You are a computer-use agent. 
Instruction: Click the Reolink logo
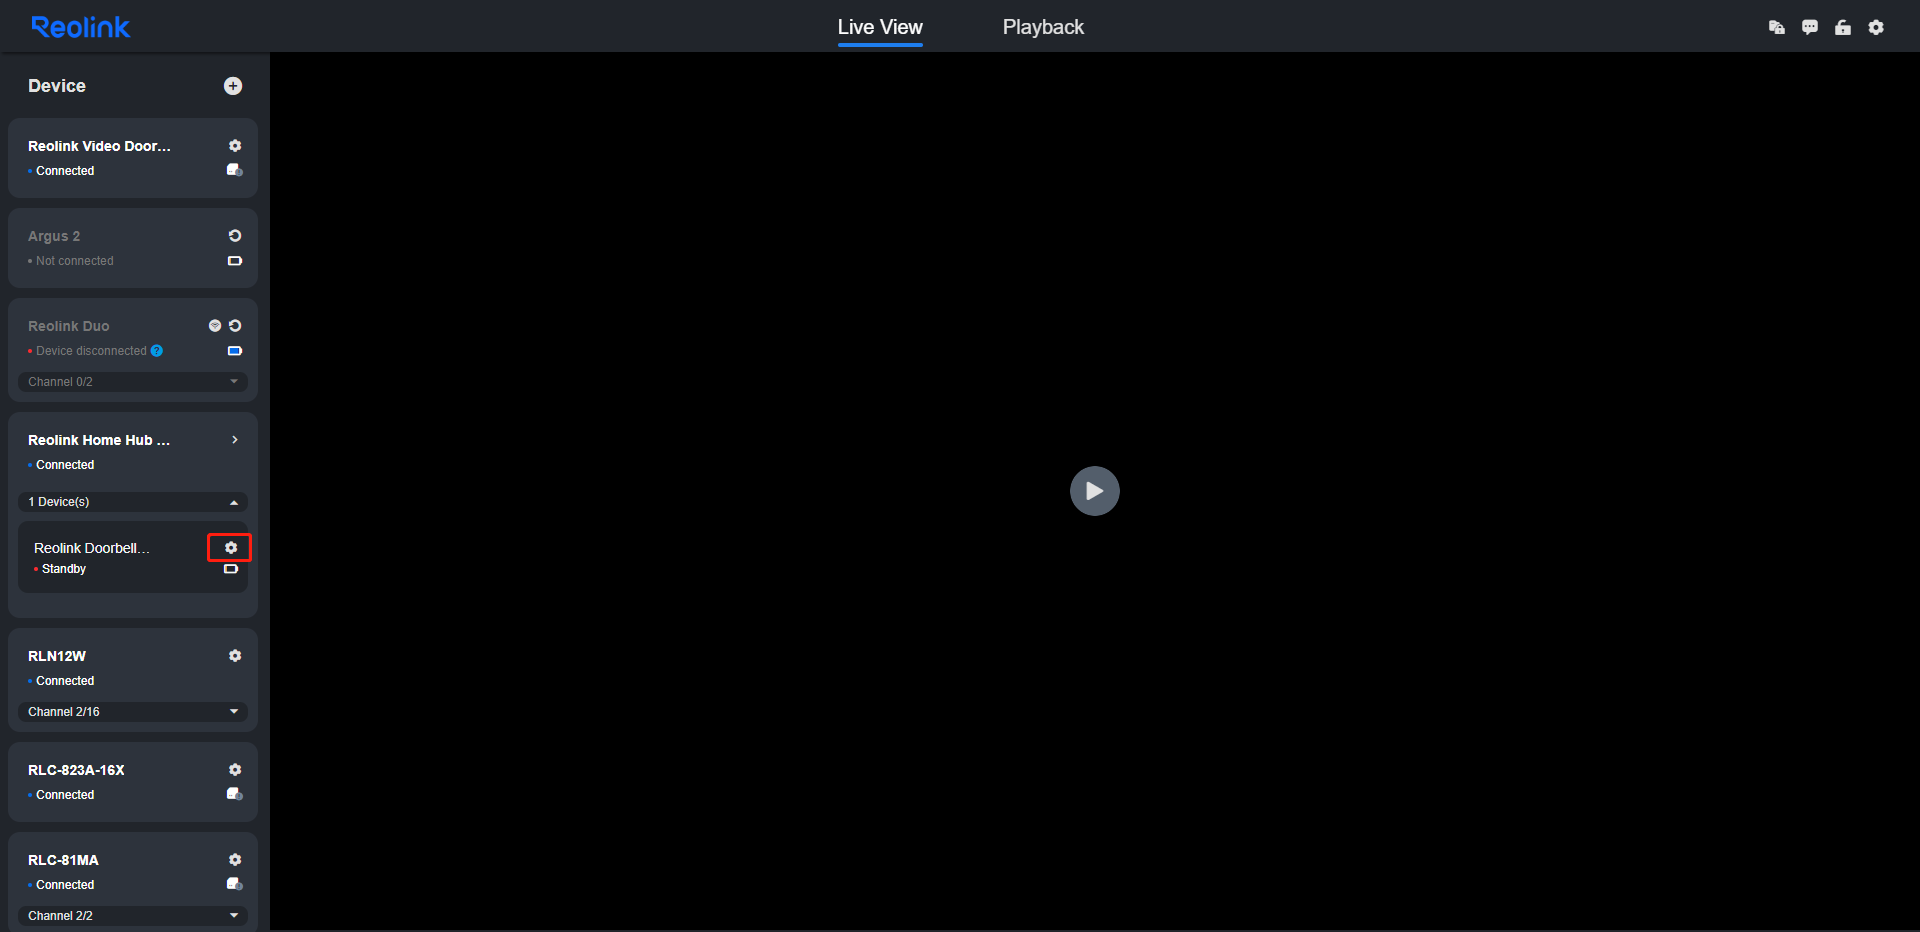tap(80, 27)
